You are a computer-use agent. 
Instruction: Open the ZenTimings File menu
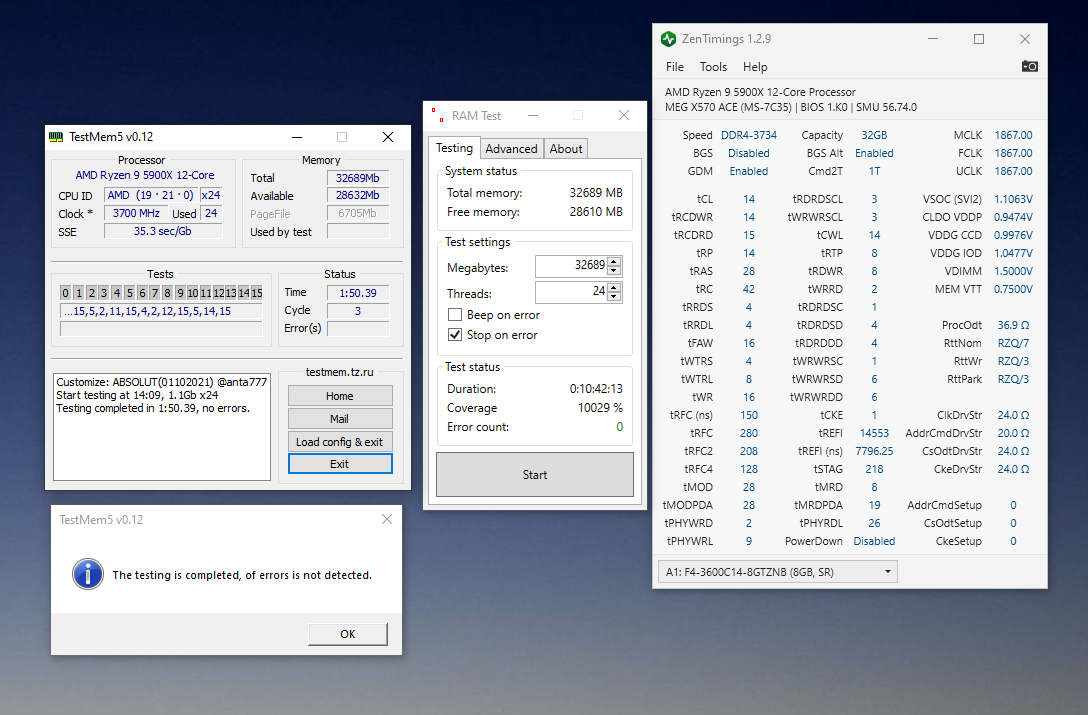674,67
